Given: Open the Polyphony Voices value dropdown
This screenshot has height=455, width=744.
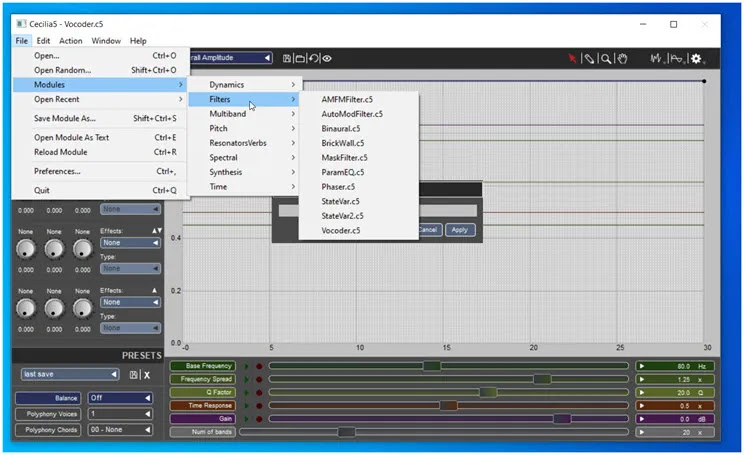Looking at the screenshot, I should [120, 414].
